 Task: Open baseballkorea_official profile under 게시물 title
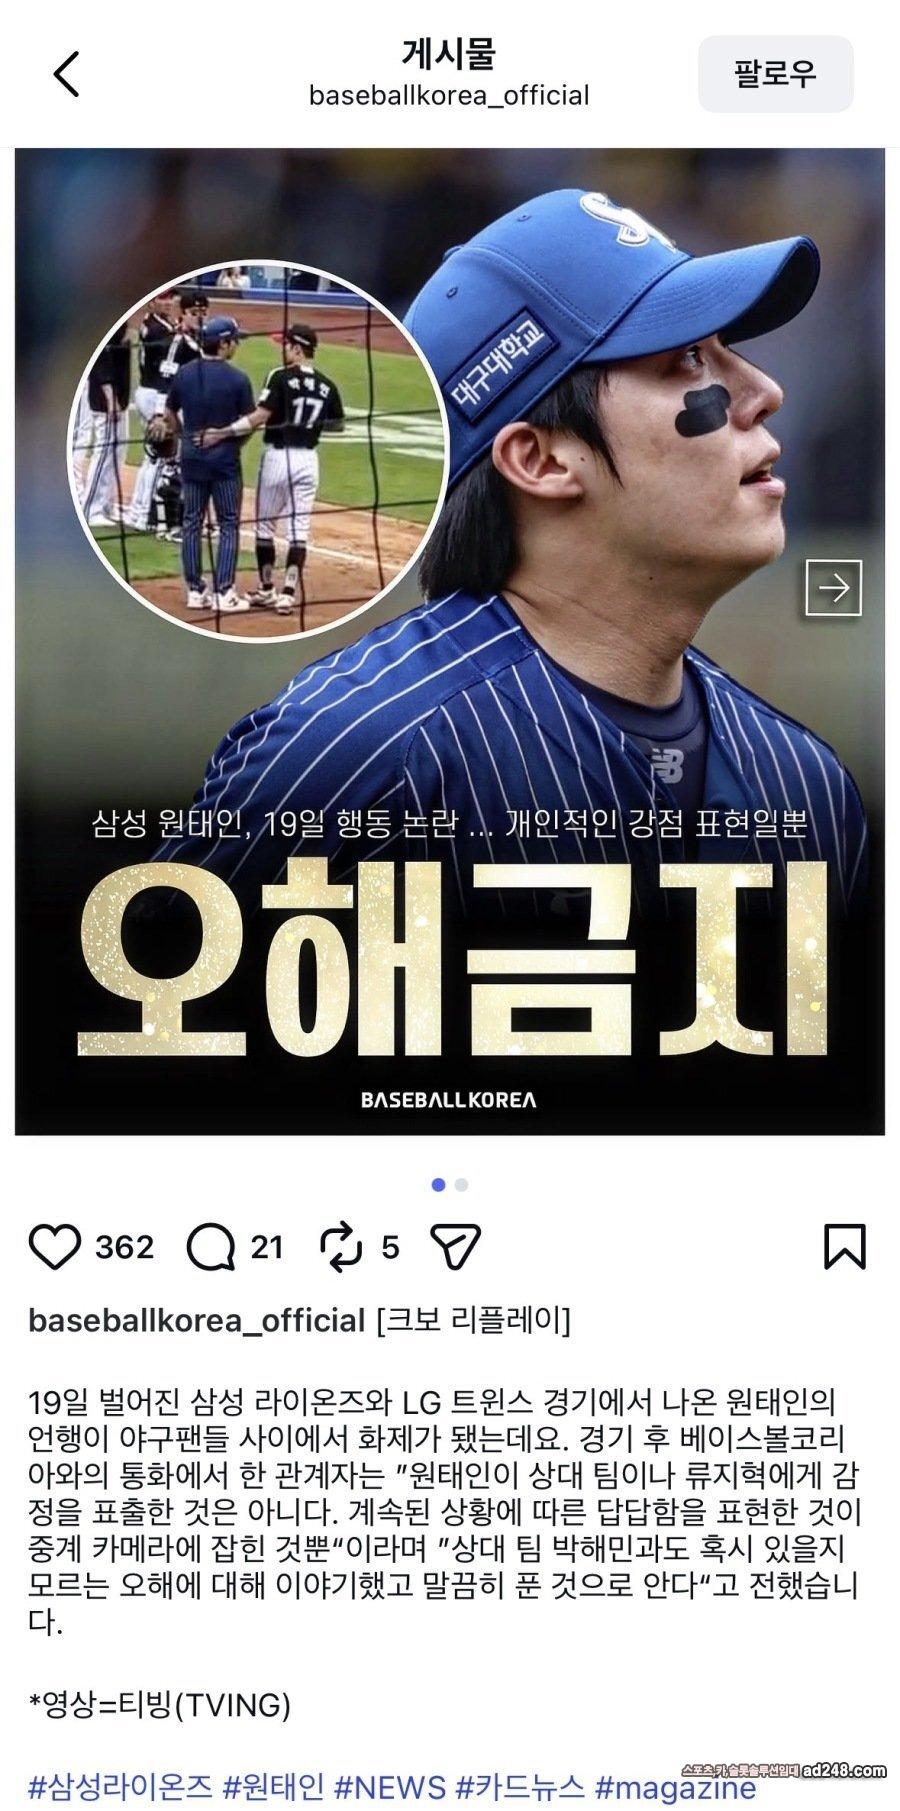[x=449, y=96]
